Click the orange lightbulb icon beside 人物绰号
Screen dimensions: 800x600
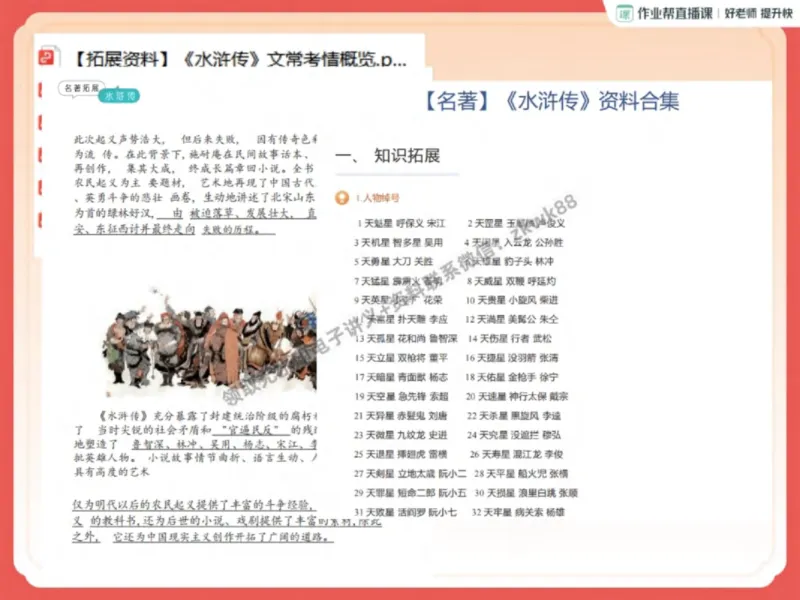(x=342, y=197)
